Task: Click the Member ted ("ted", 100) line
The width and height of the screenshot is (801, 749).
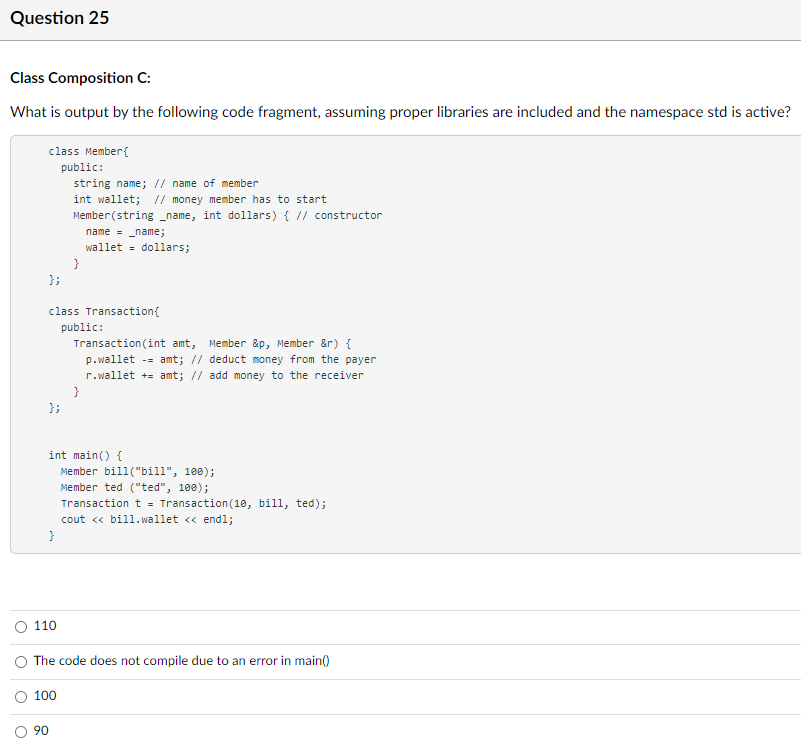Action: (135, 487)
